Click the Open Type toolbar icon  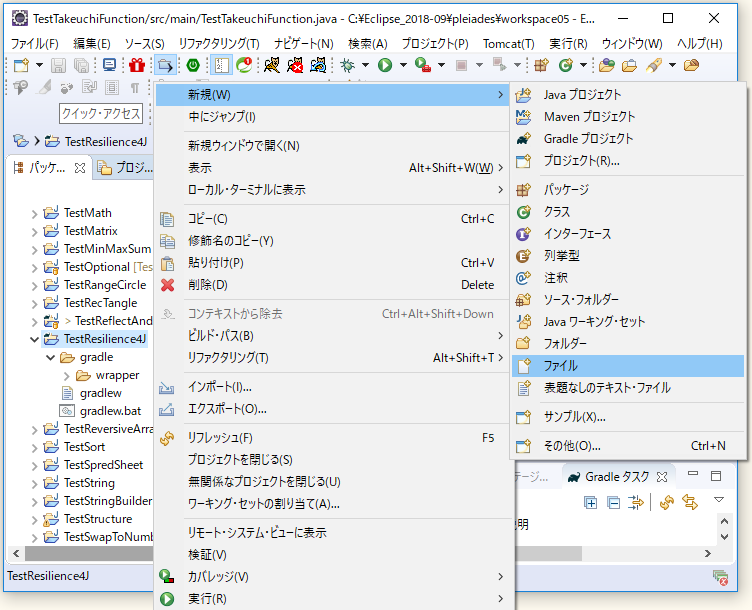coord(606,65)
